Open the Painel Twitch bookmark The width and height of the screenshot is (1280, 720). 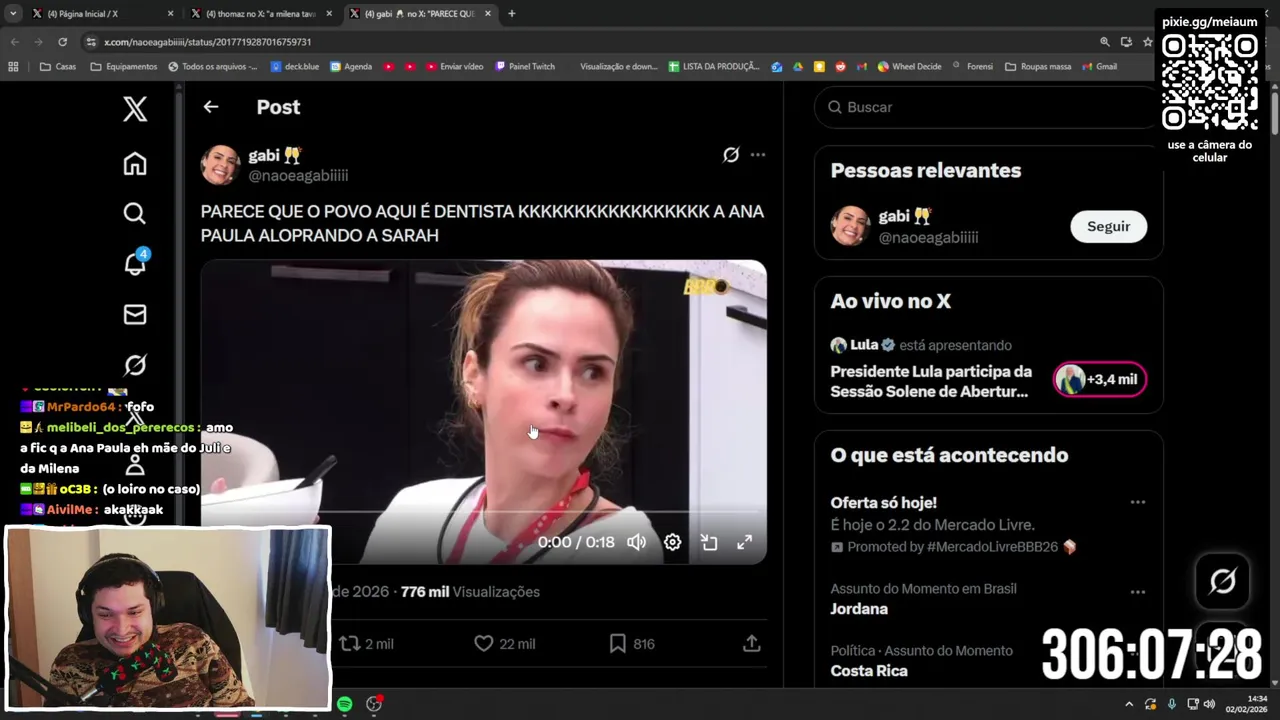[524, 67]
